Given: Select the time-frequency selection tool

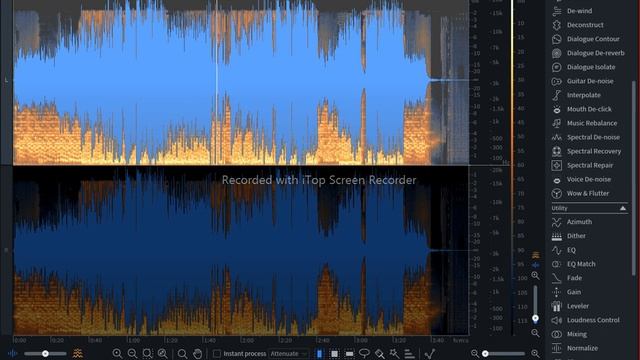Looking at the screenshot, I should [334, 353].
